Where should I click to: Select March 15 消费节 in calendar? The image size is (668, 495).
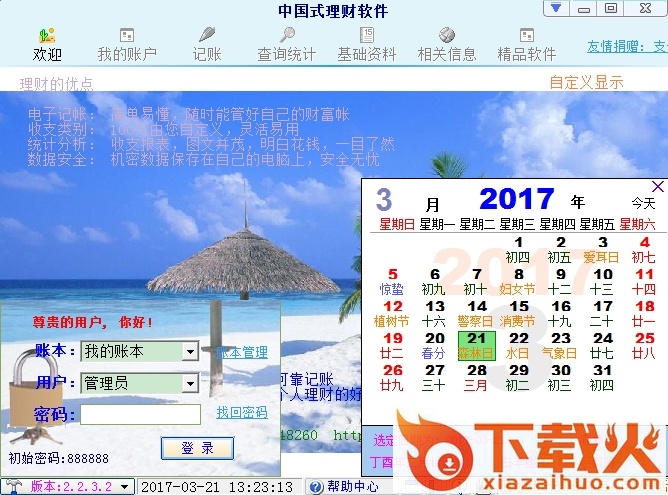coord(518,314)
